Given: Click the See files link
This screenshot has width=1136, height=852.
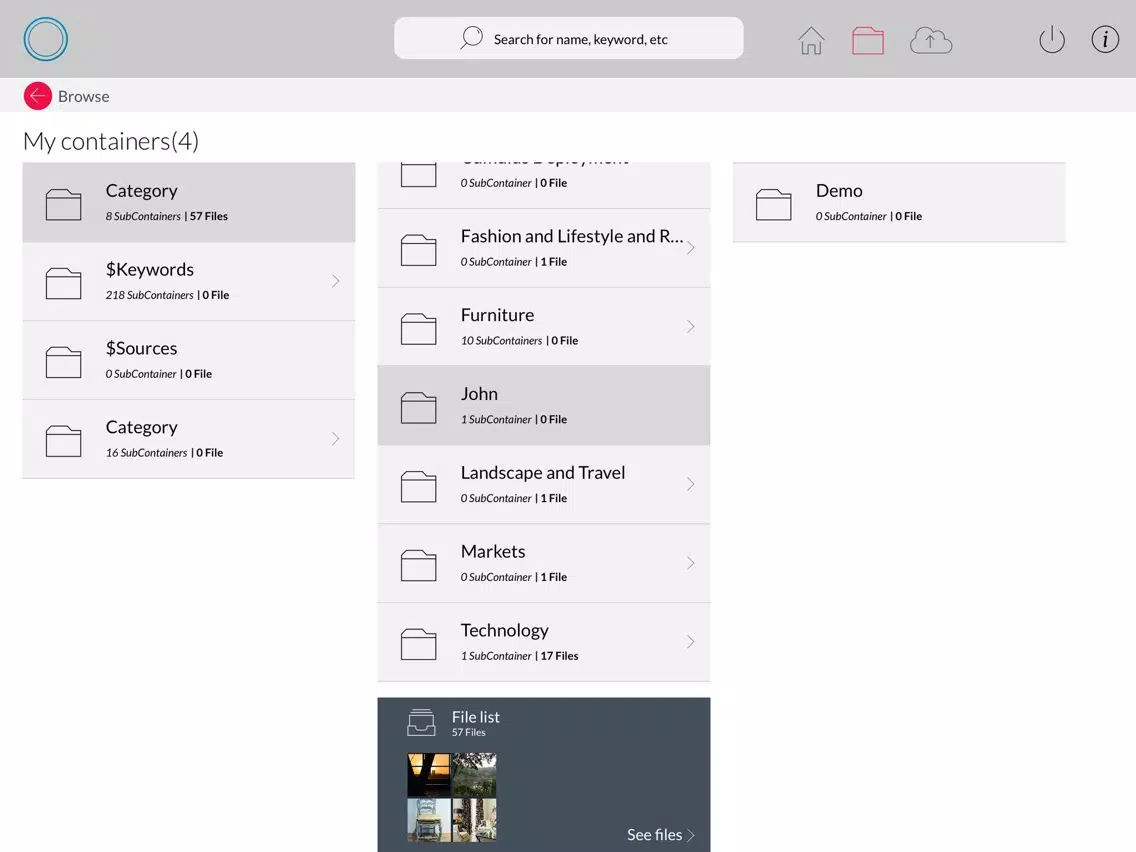Looking at the screenshot, I should 660,835.
